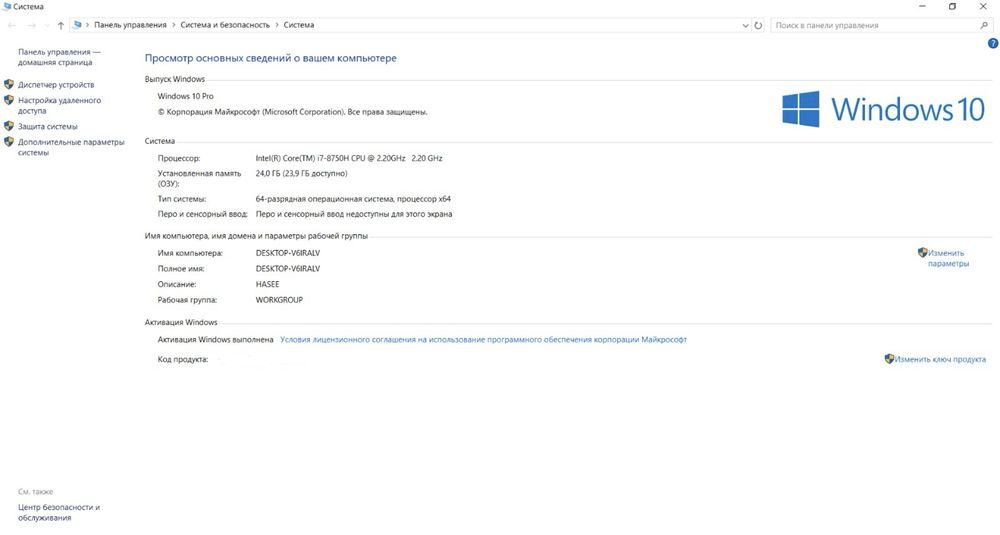Select 'Активация Windows выполнена' text

pos(216,340)
